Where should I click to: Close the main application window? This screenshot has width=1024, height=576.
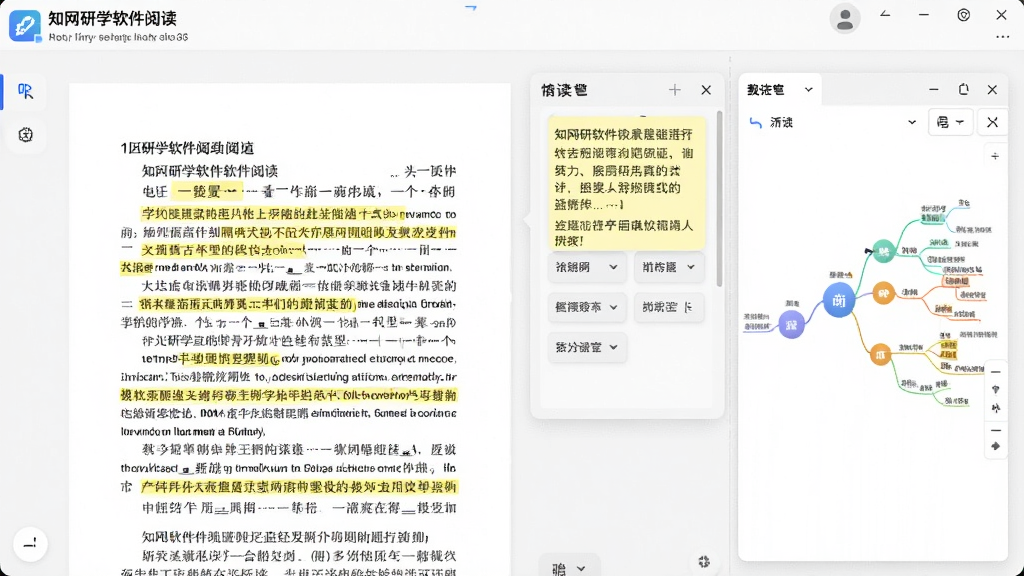tap(1001, 14)
